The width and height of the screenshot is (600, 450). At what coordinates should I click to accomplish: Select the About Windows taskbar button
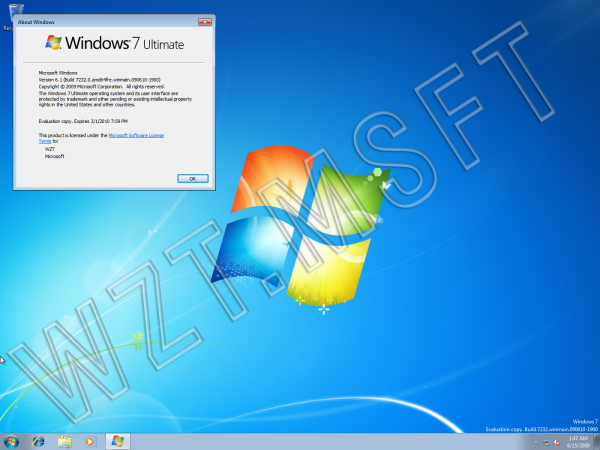(117, 442)
